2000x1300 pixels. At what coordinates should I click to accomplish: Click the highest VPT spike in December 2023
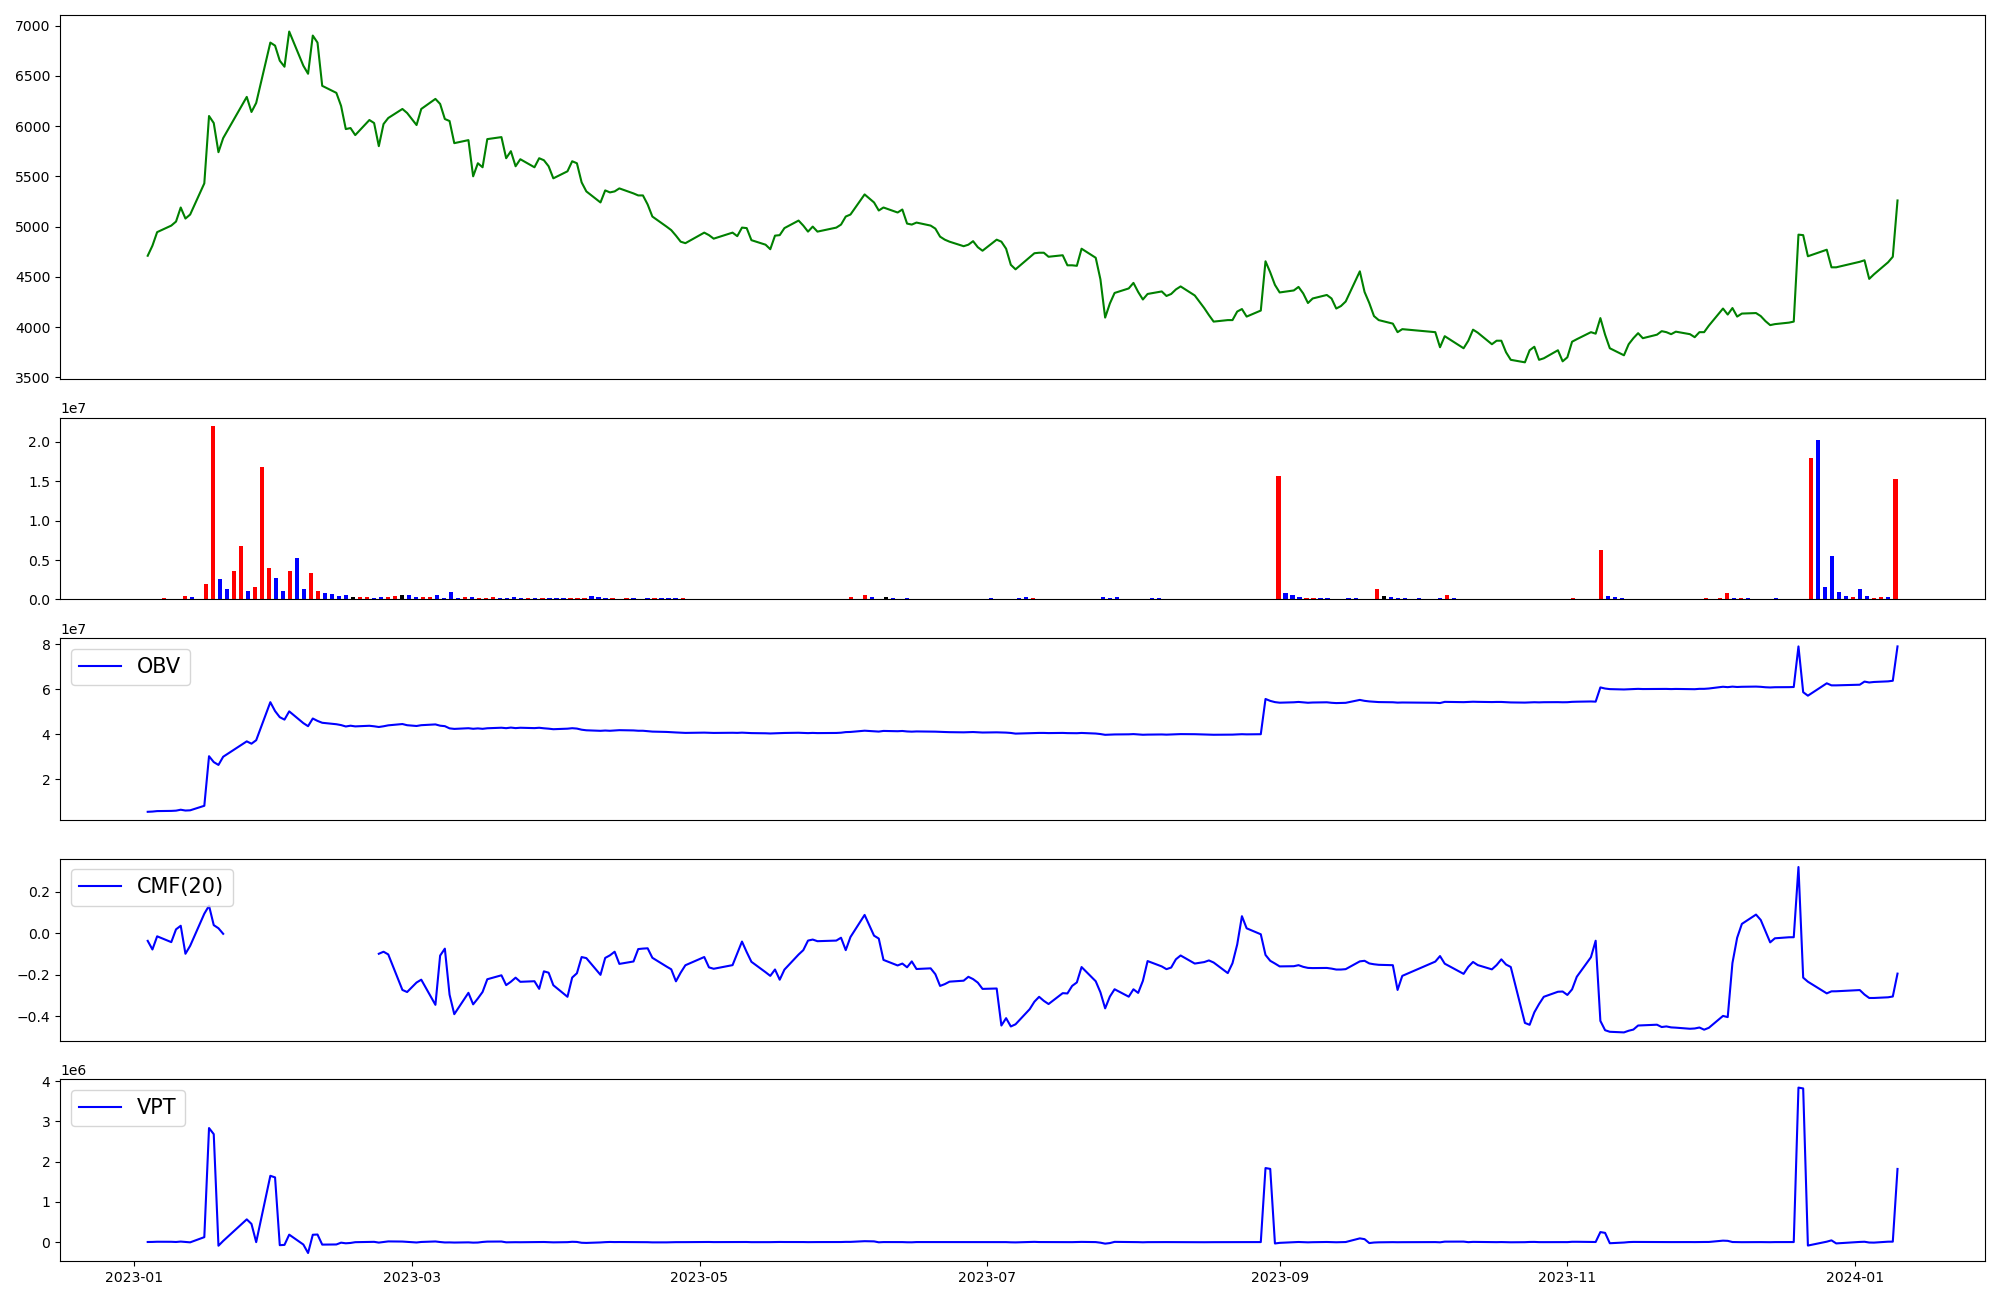(1799, 1089)
